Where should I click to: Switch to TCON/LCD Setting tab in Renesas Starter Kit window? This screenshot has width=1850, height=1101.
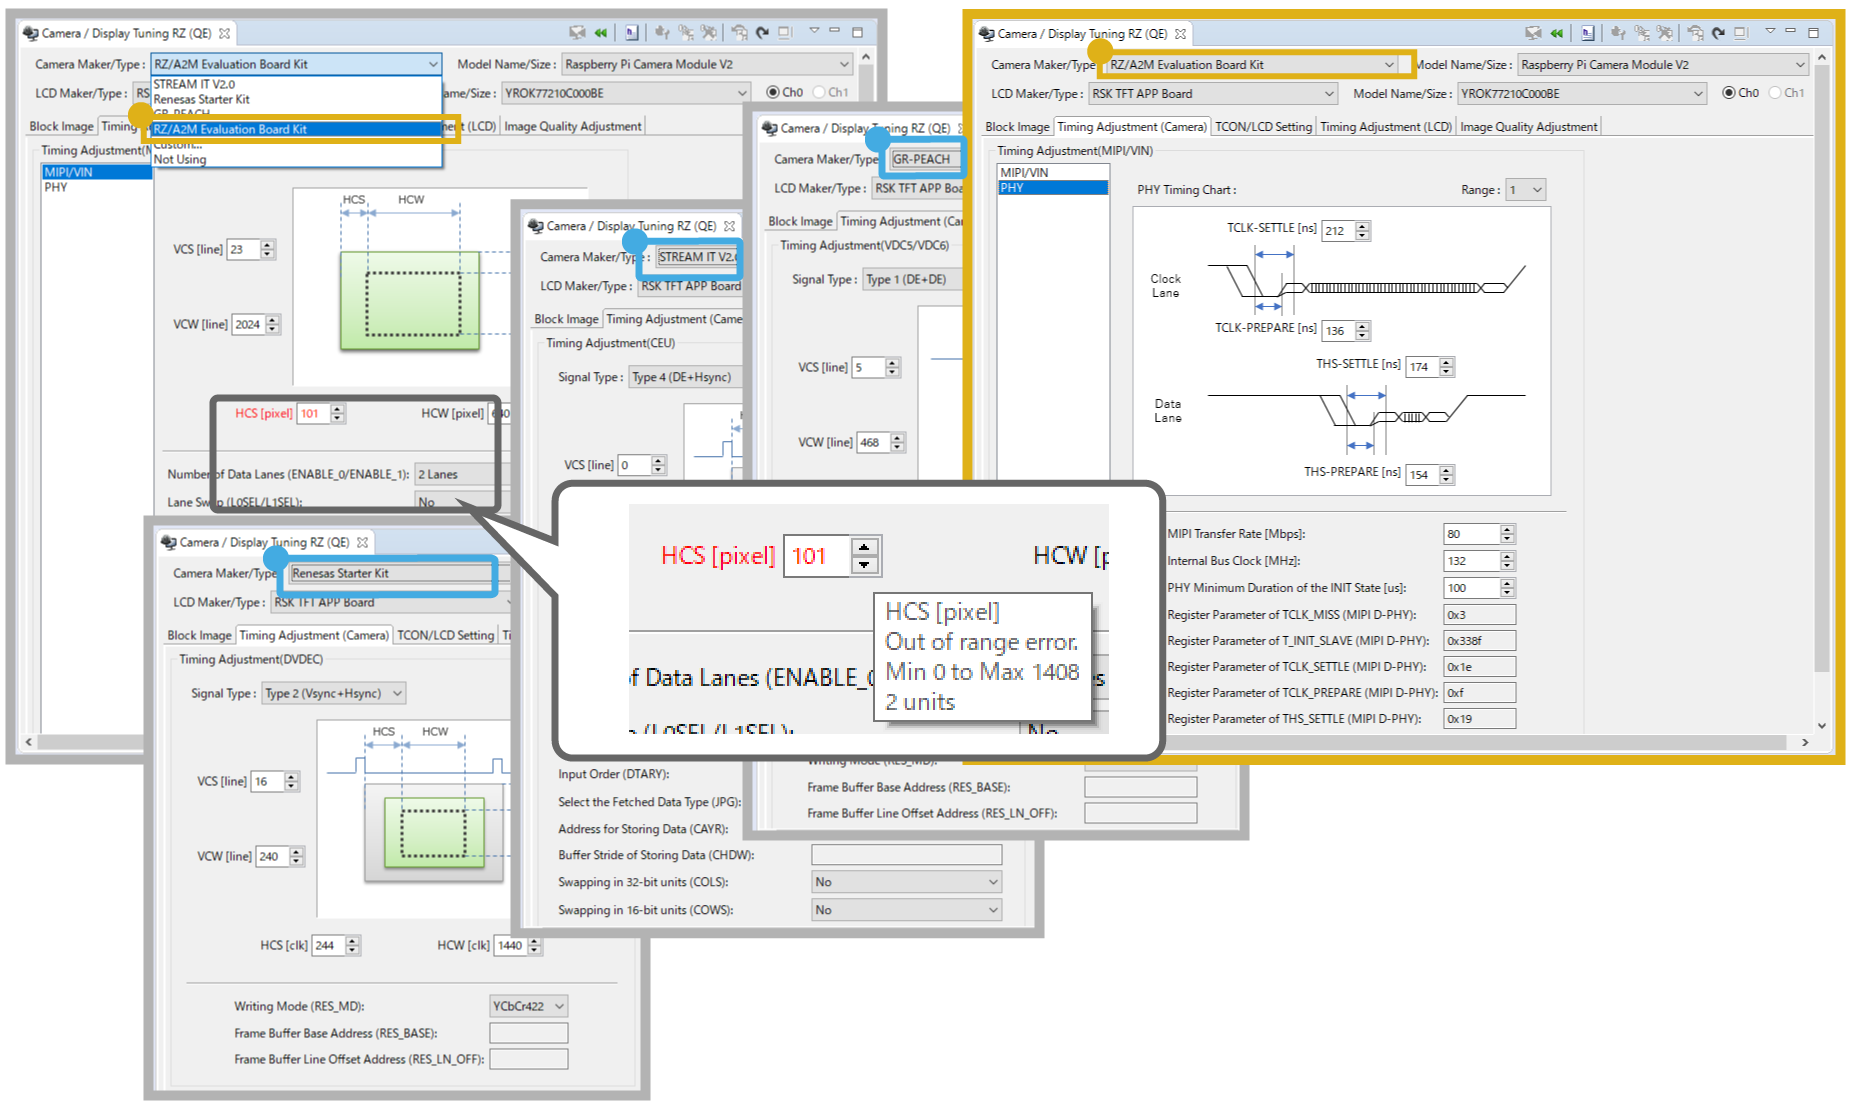[x=445, y=635]
